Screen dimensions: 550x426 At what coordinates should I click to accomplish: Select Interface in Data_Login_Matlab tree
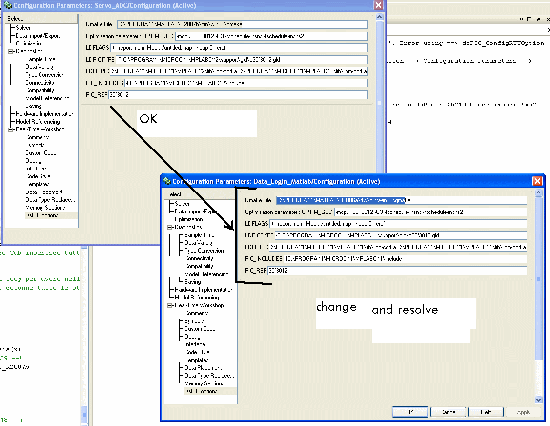pos(195,344)
